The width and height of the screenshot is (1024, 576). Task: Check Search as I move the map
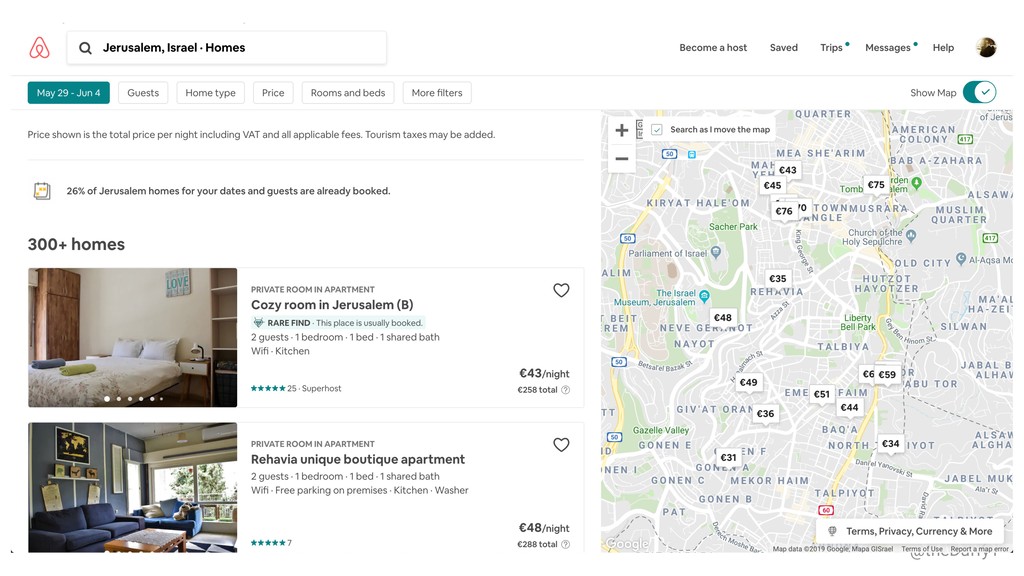657,130
